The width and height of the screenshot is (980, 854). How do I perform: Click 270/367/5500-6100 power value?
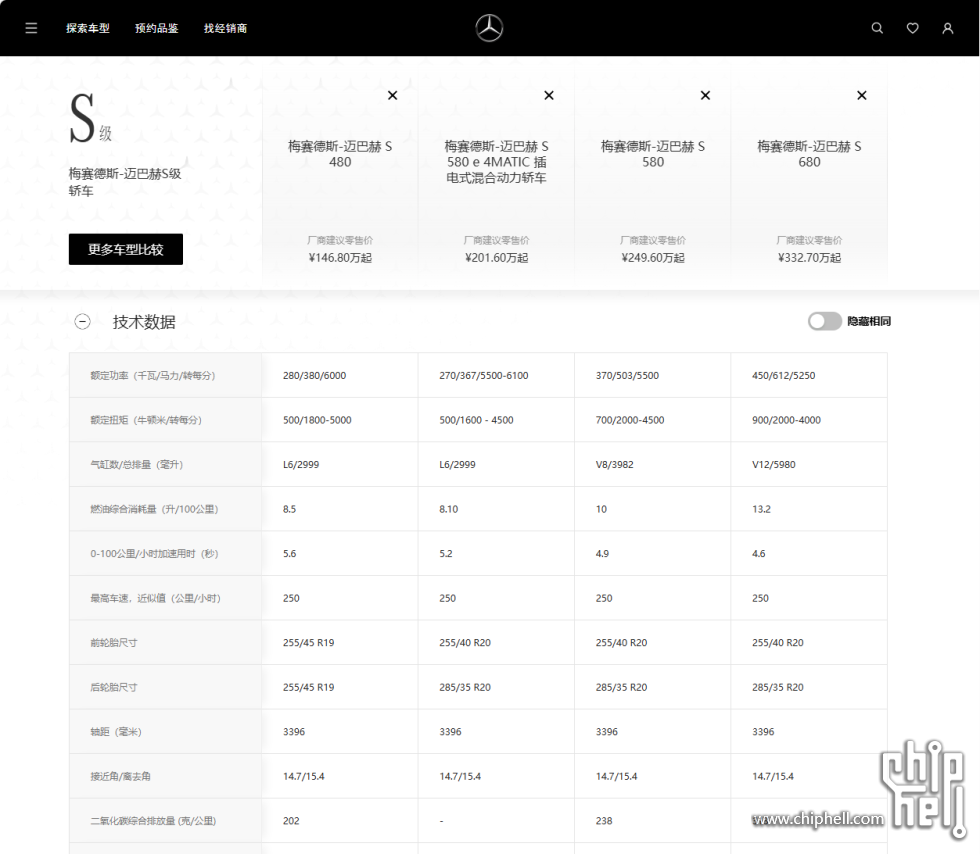pos(484,376)
